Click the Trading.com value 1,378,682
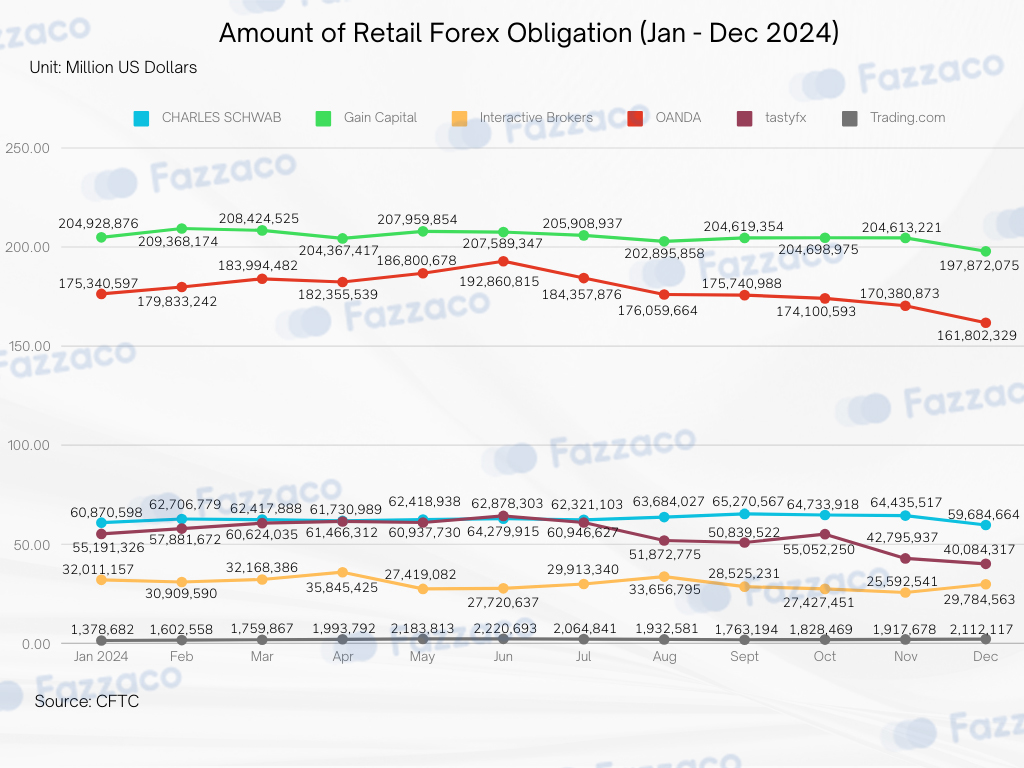The height and width of the screenshot is (768, 1024). [102, 630]
